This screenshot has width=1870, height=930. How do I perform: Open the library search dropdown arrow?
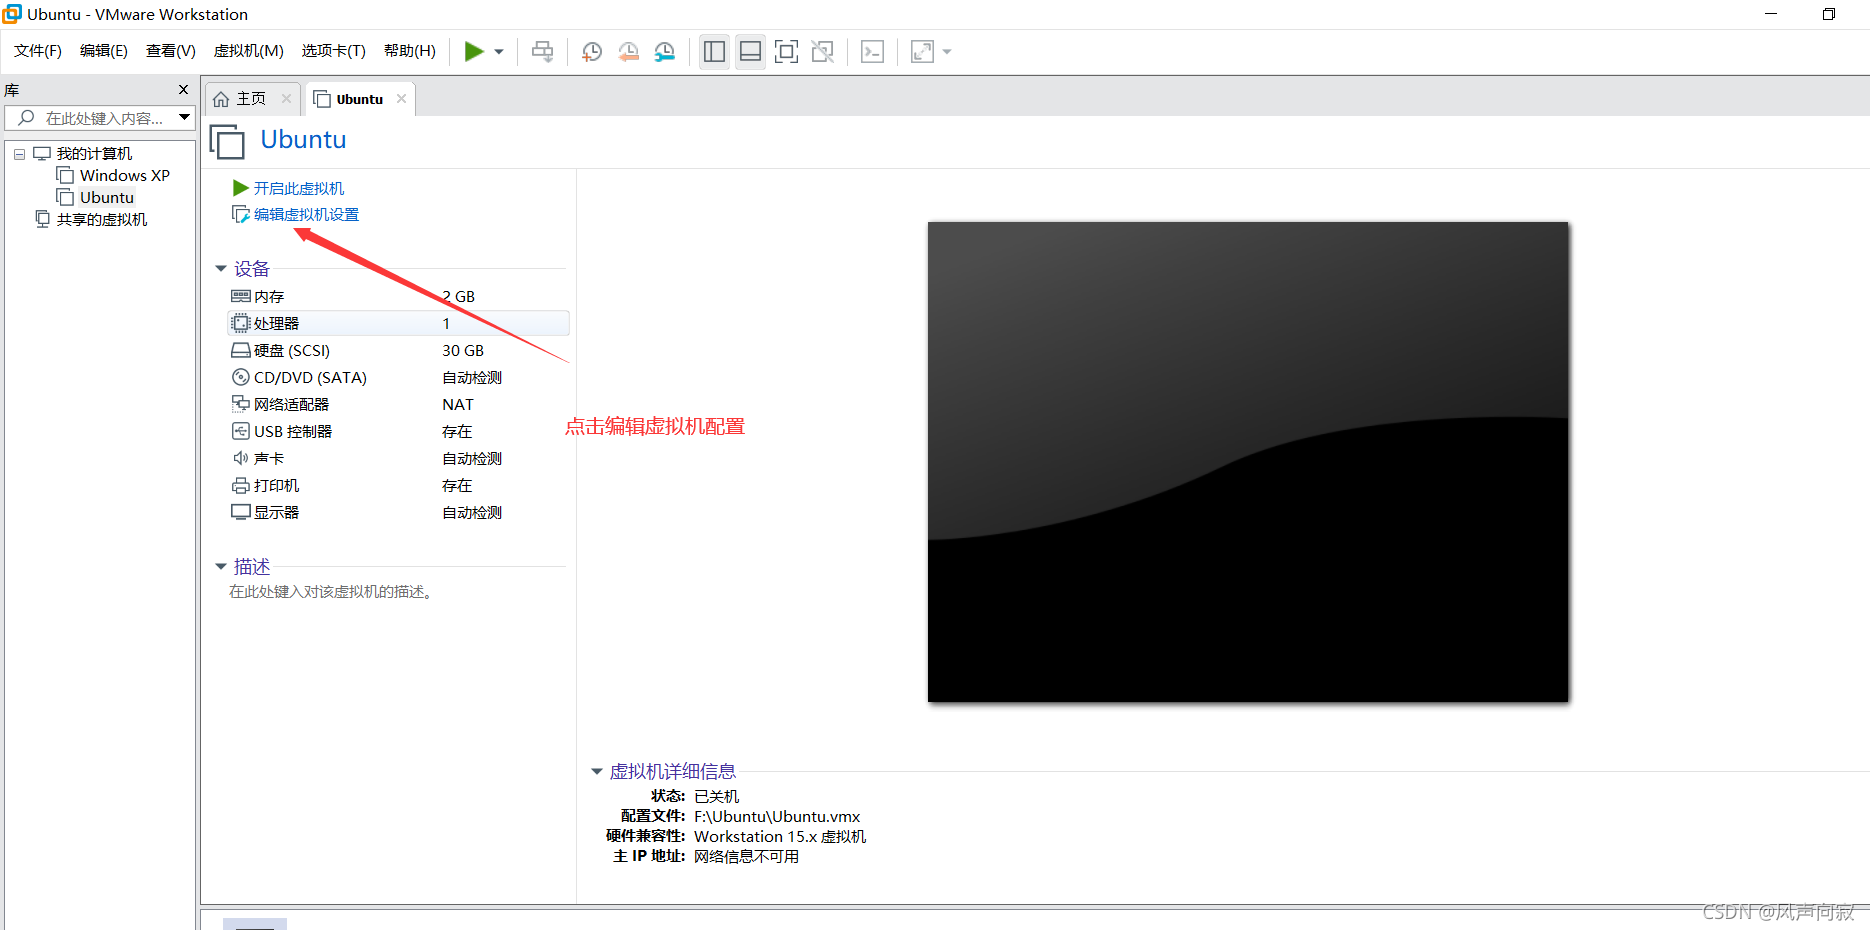pos(185,118)
